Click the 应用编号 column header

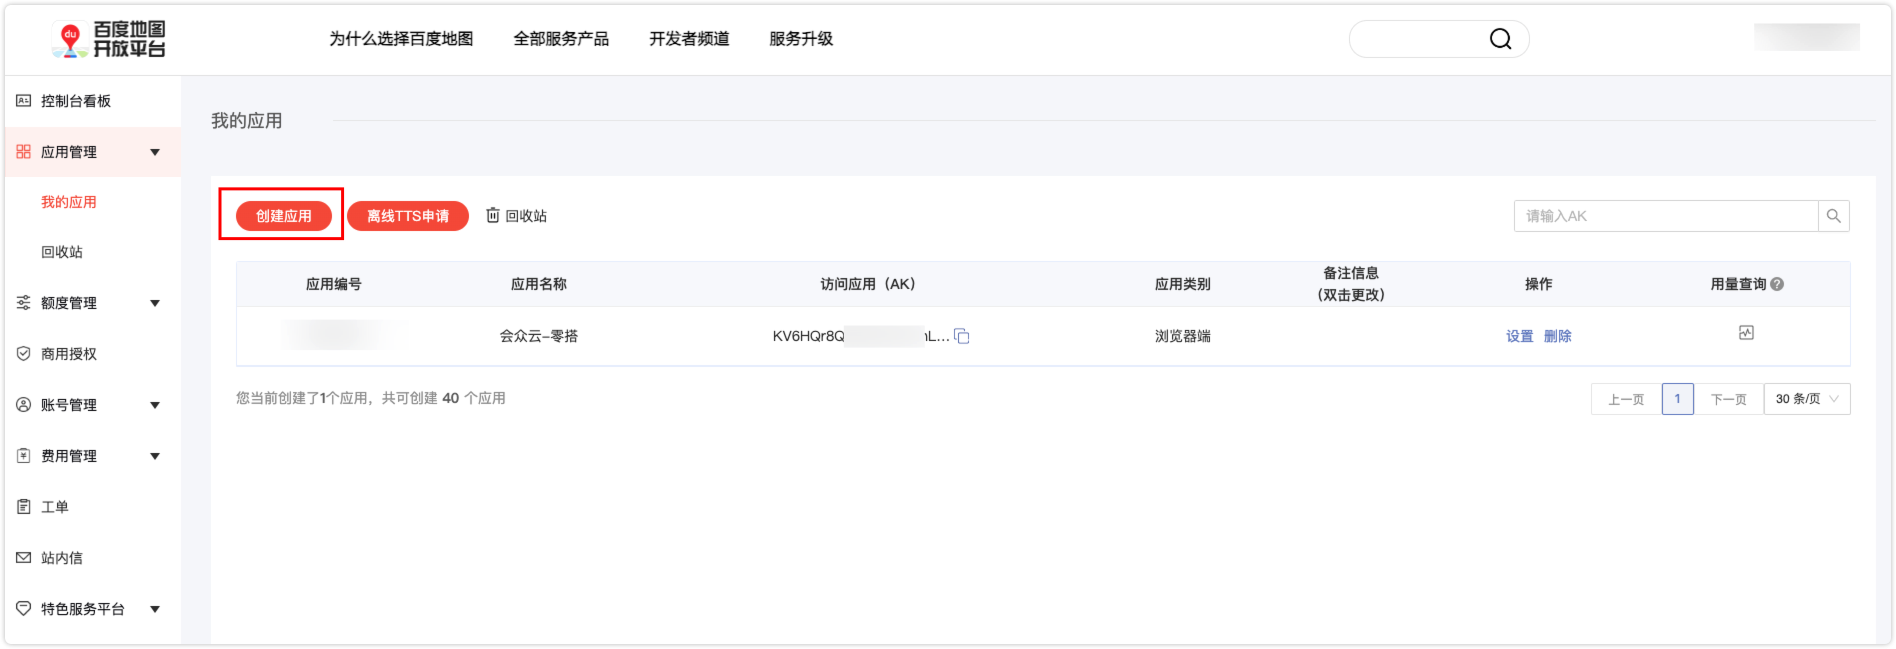334,284
